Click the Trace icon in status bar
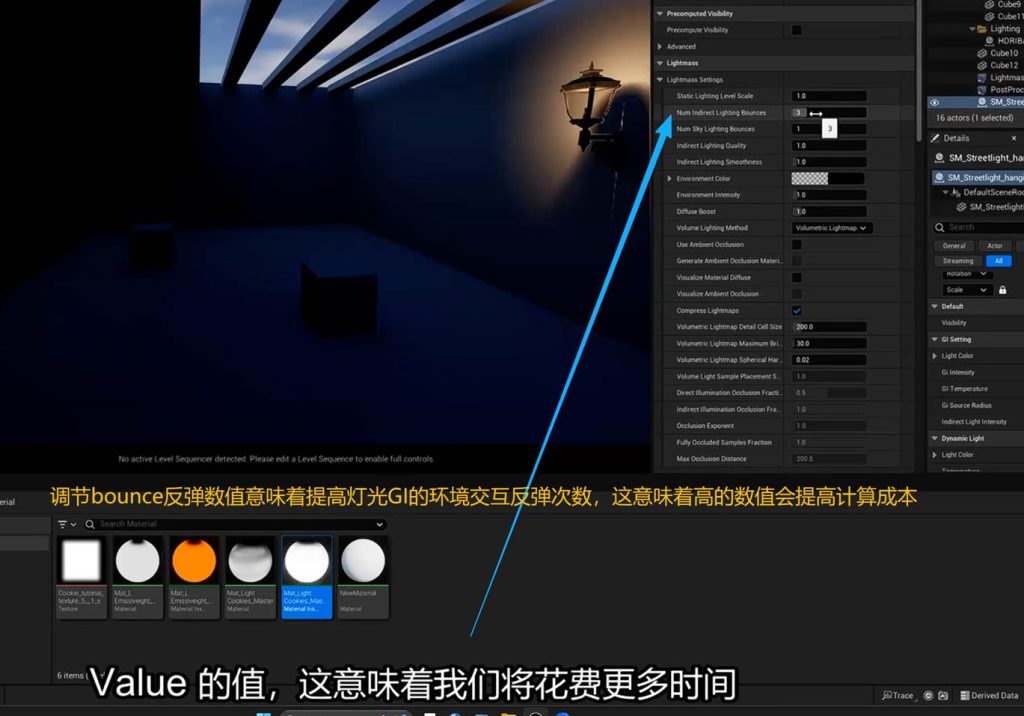Image resolution: width=1024 pixels, height=716 pixels. tap(888, 695)
